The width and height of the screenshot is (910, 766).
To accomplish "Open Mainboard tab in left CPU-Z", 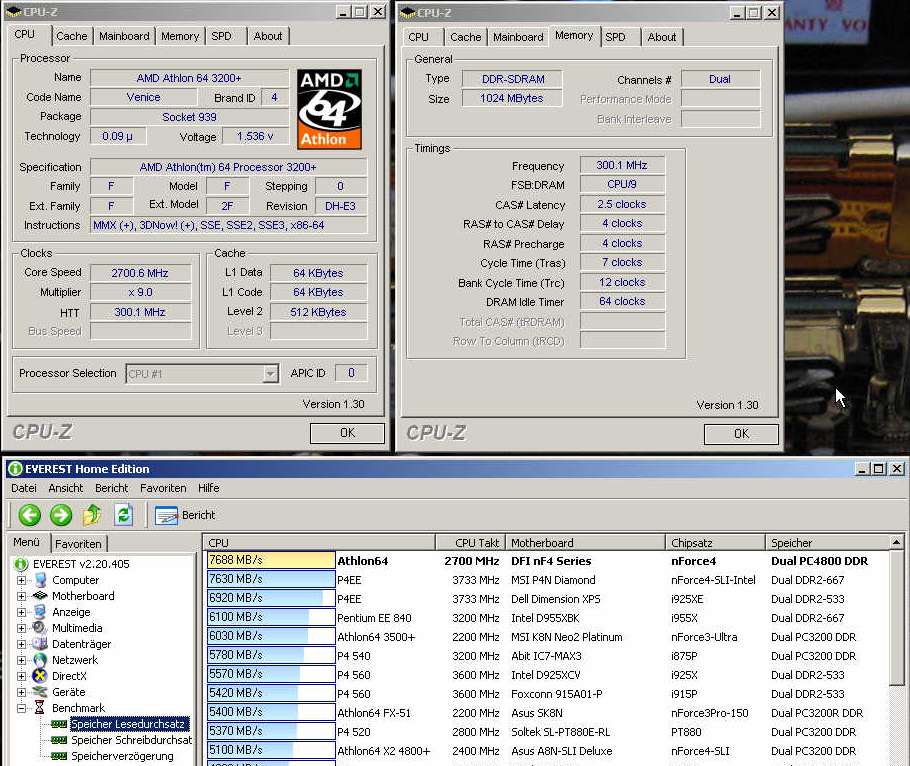I will pos(124,36).
